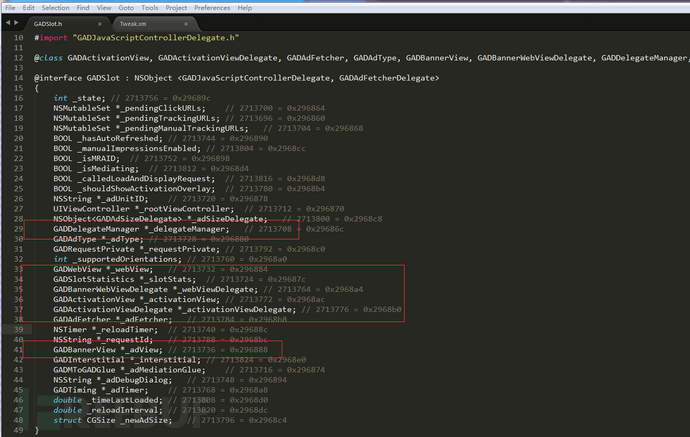Open the Help menu

[245, 8]
